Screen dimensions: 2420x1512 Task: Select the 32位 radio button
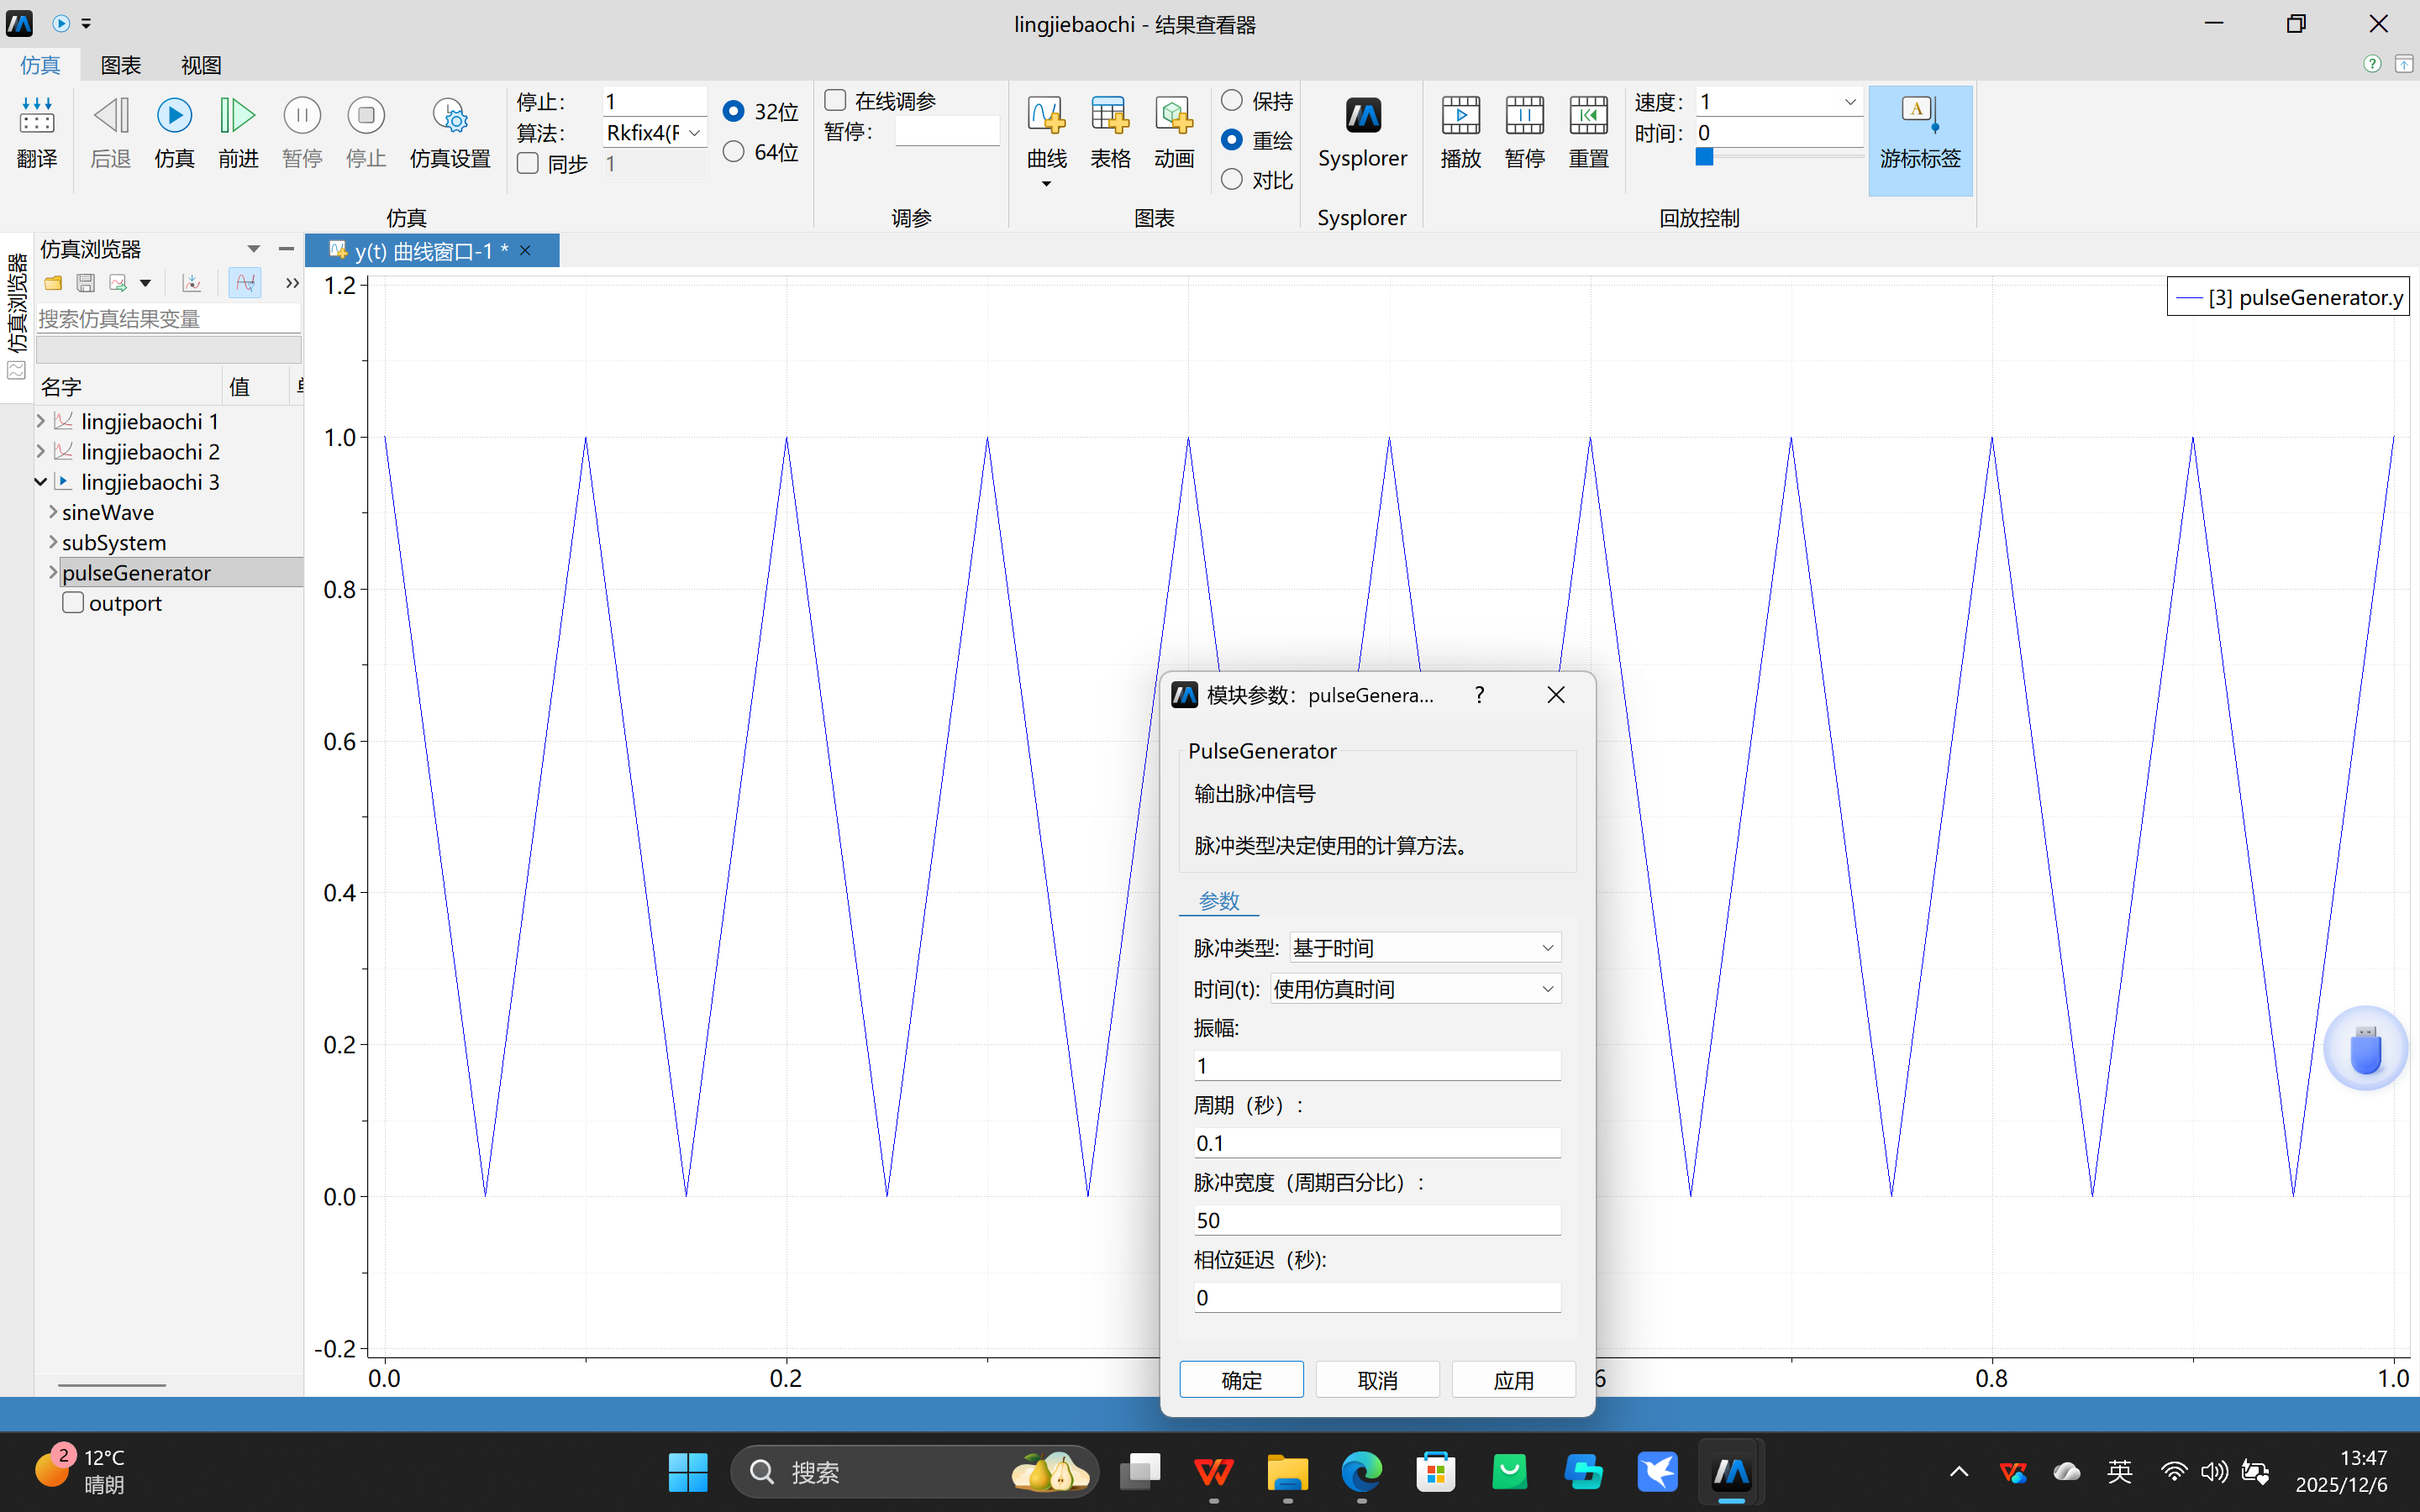pyautogui.click(x=733, y=111)
